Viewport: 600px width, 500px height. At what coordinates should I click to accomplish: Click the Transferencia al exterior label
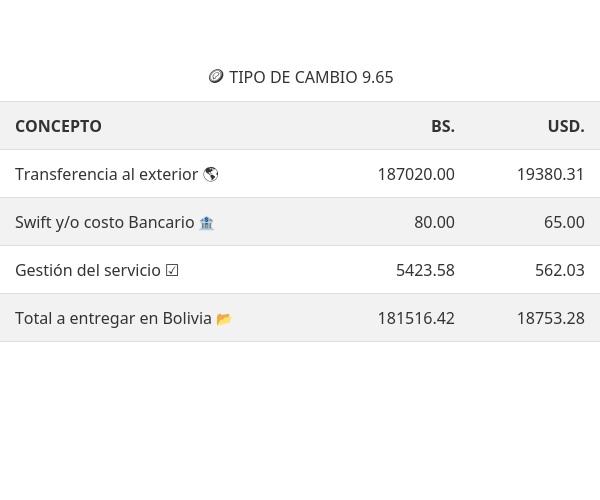click(106, 174)
